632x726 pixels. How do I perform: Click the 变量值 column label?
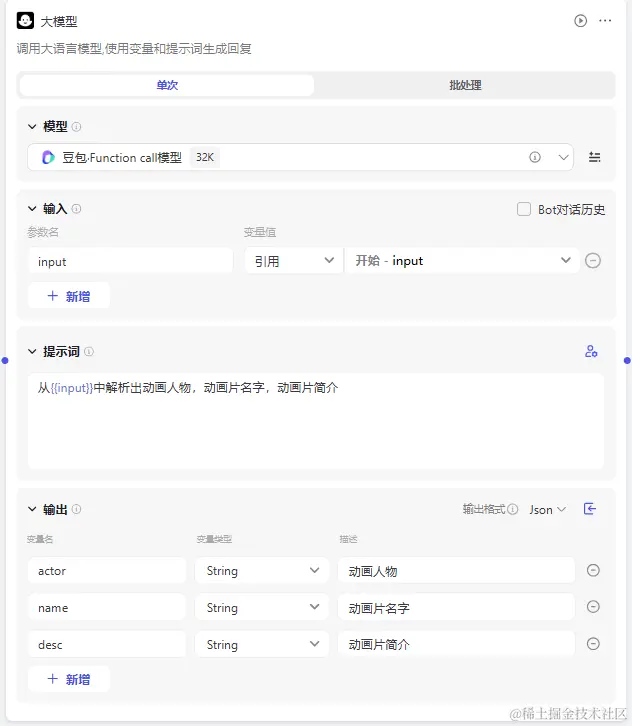260,232
